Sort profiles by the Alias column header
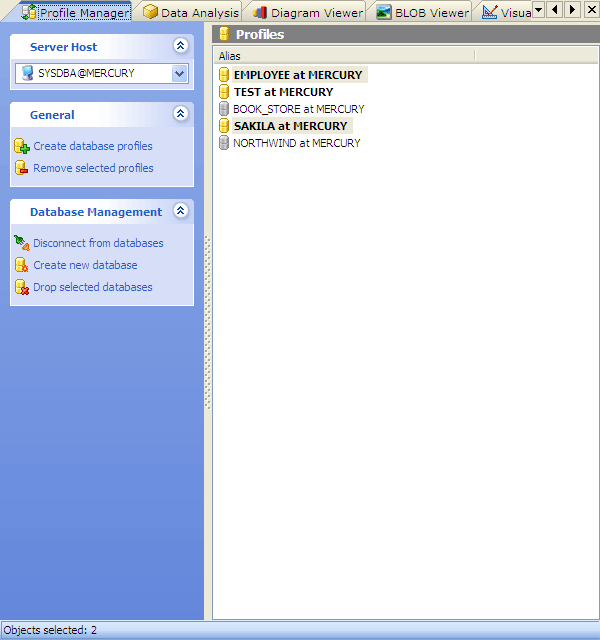 click(344, 56)
